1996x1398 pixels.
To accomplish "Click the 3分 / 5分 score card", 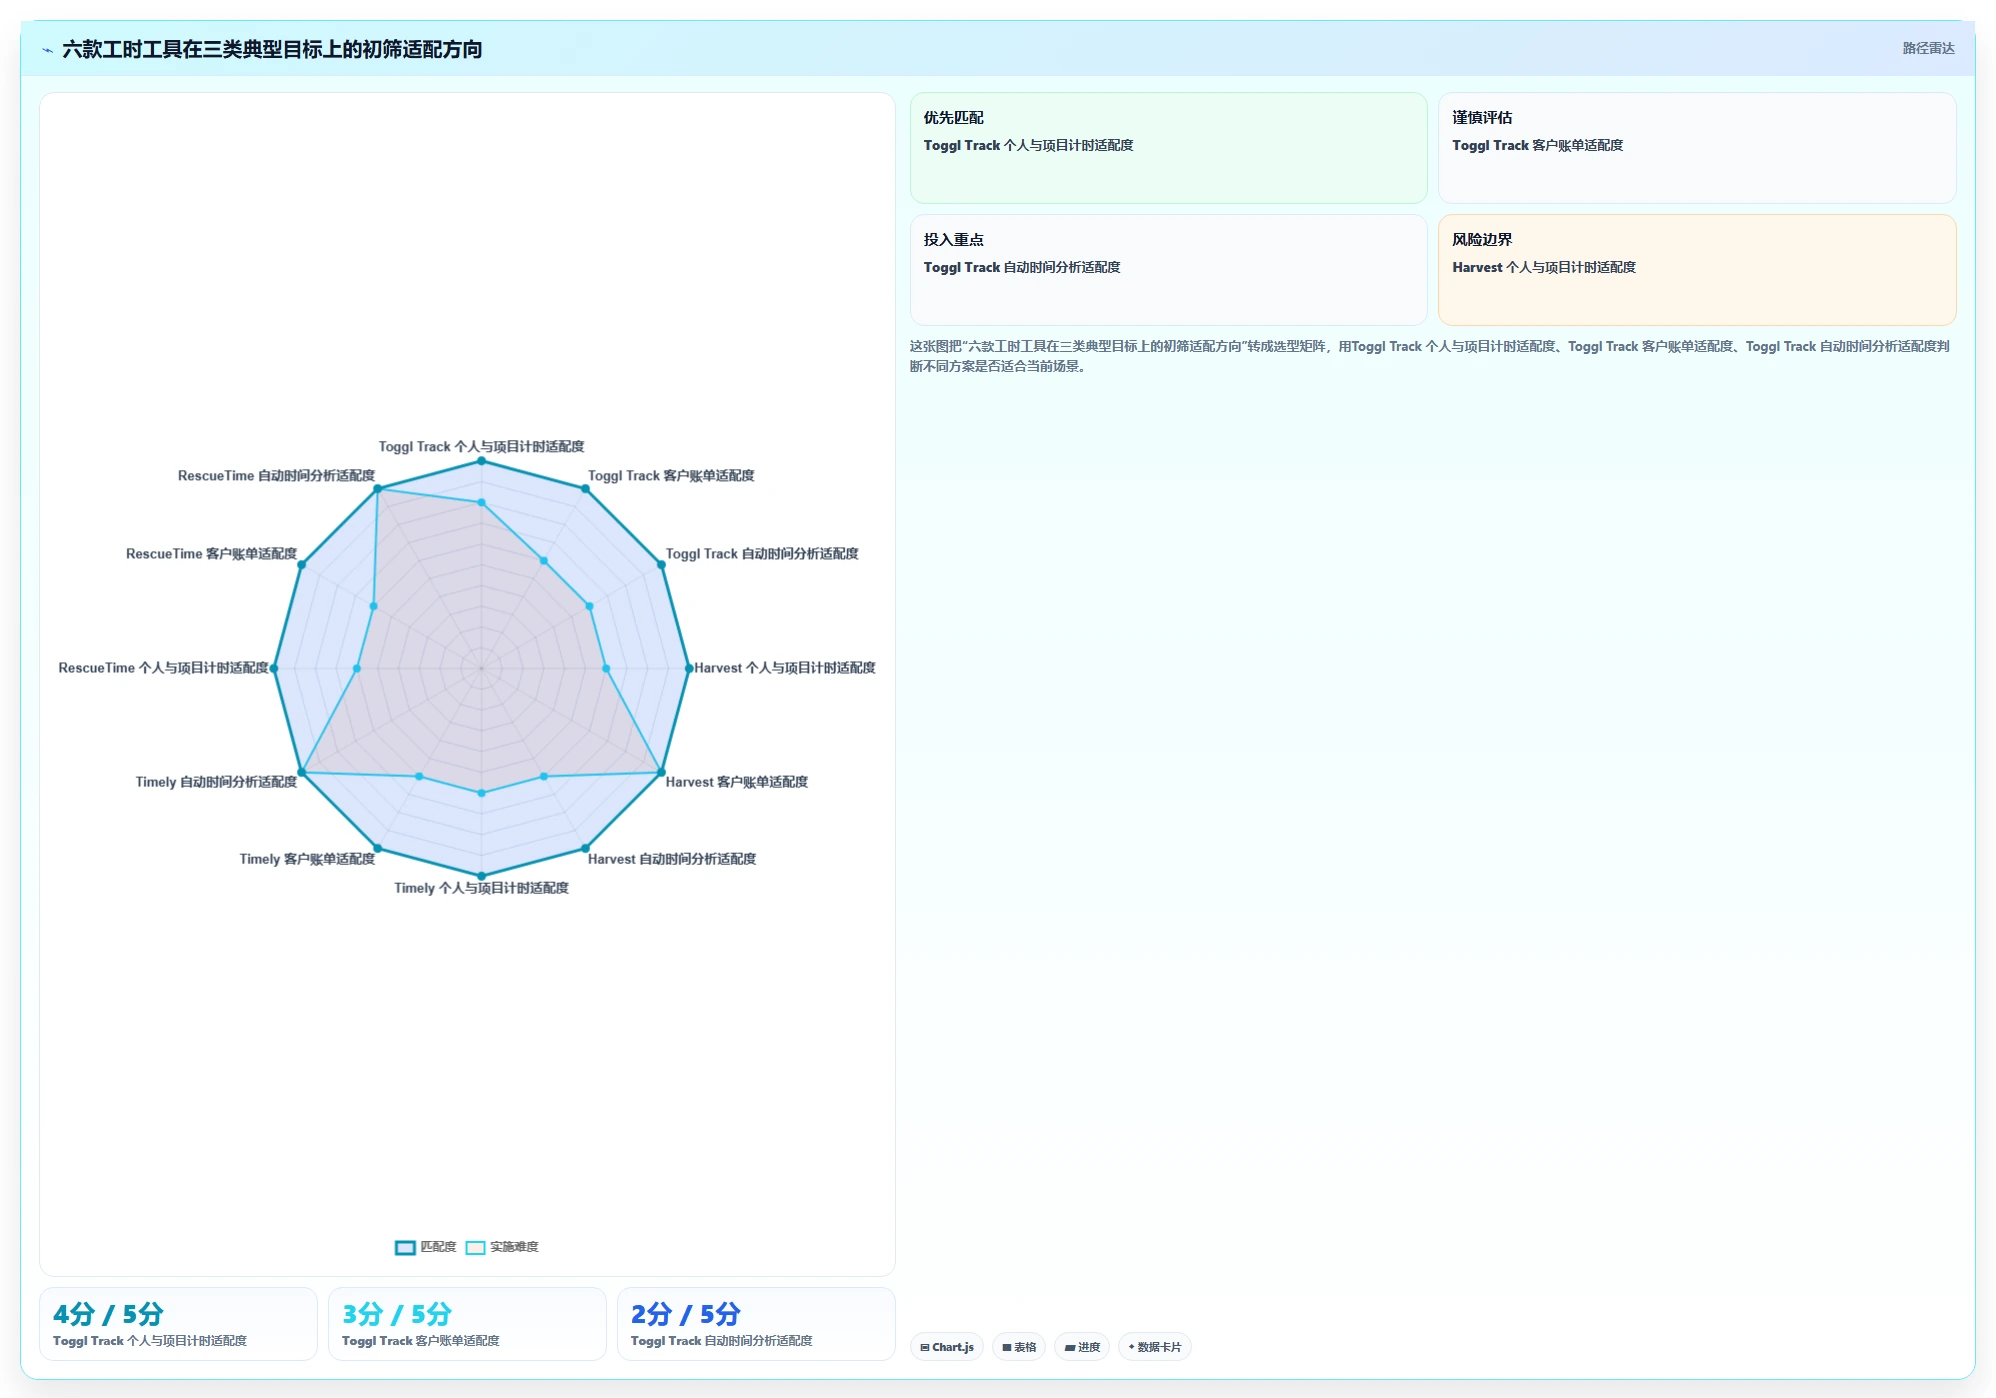I will pos(467,1324).
